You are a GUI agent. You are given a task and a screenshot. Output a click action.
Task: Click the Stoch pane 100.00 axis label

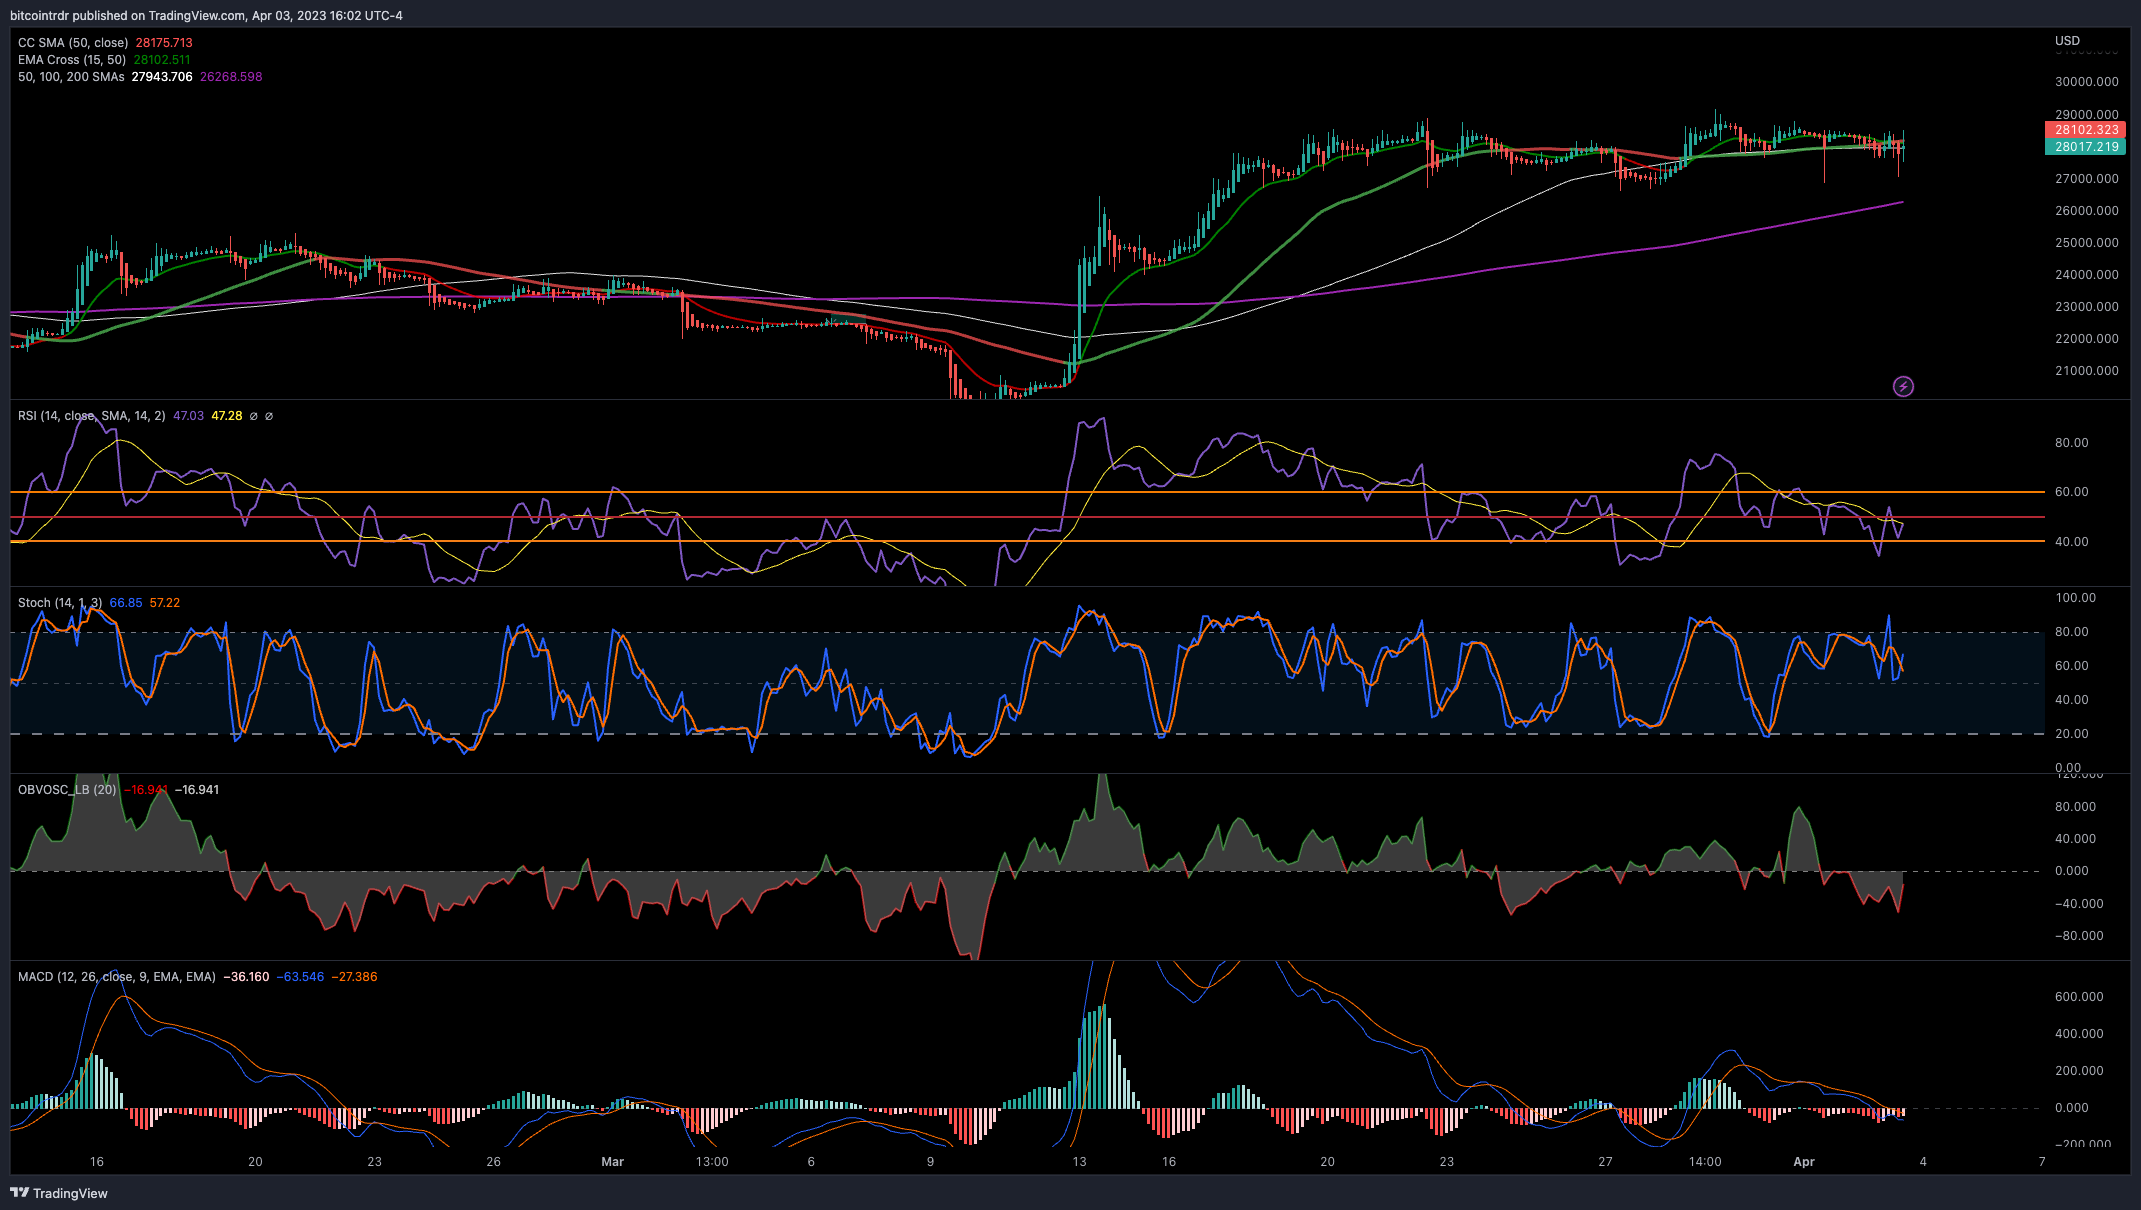[x=2075, y=598]
